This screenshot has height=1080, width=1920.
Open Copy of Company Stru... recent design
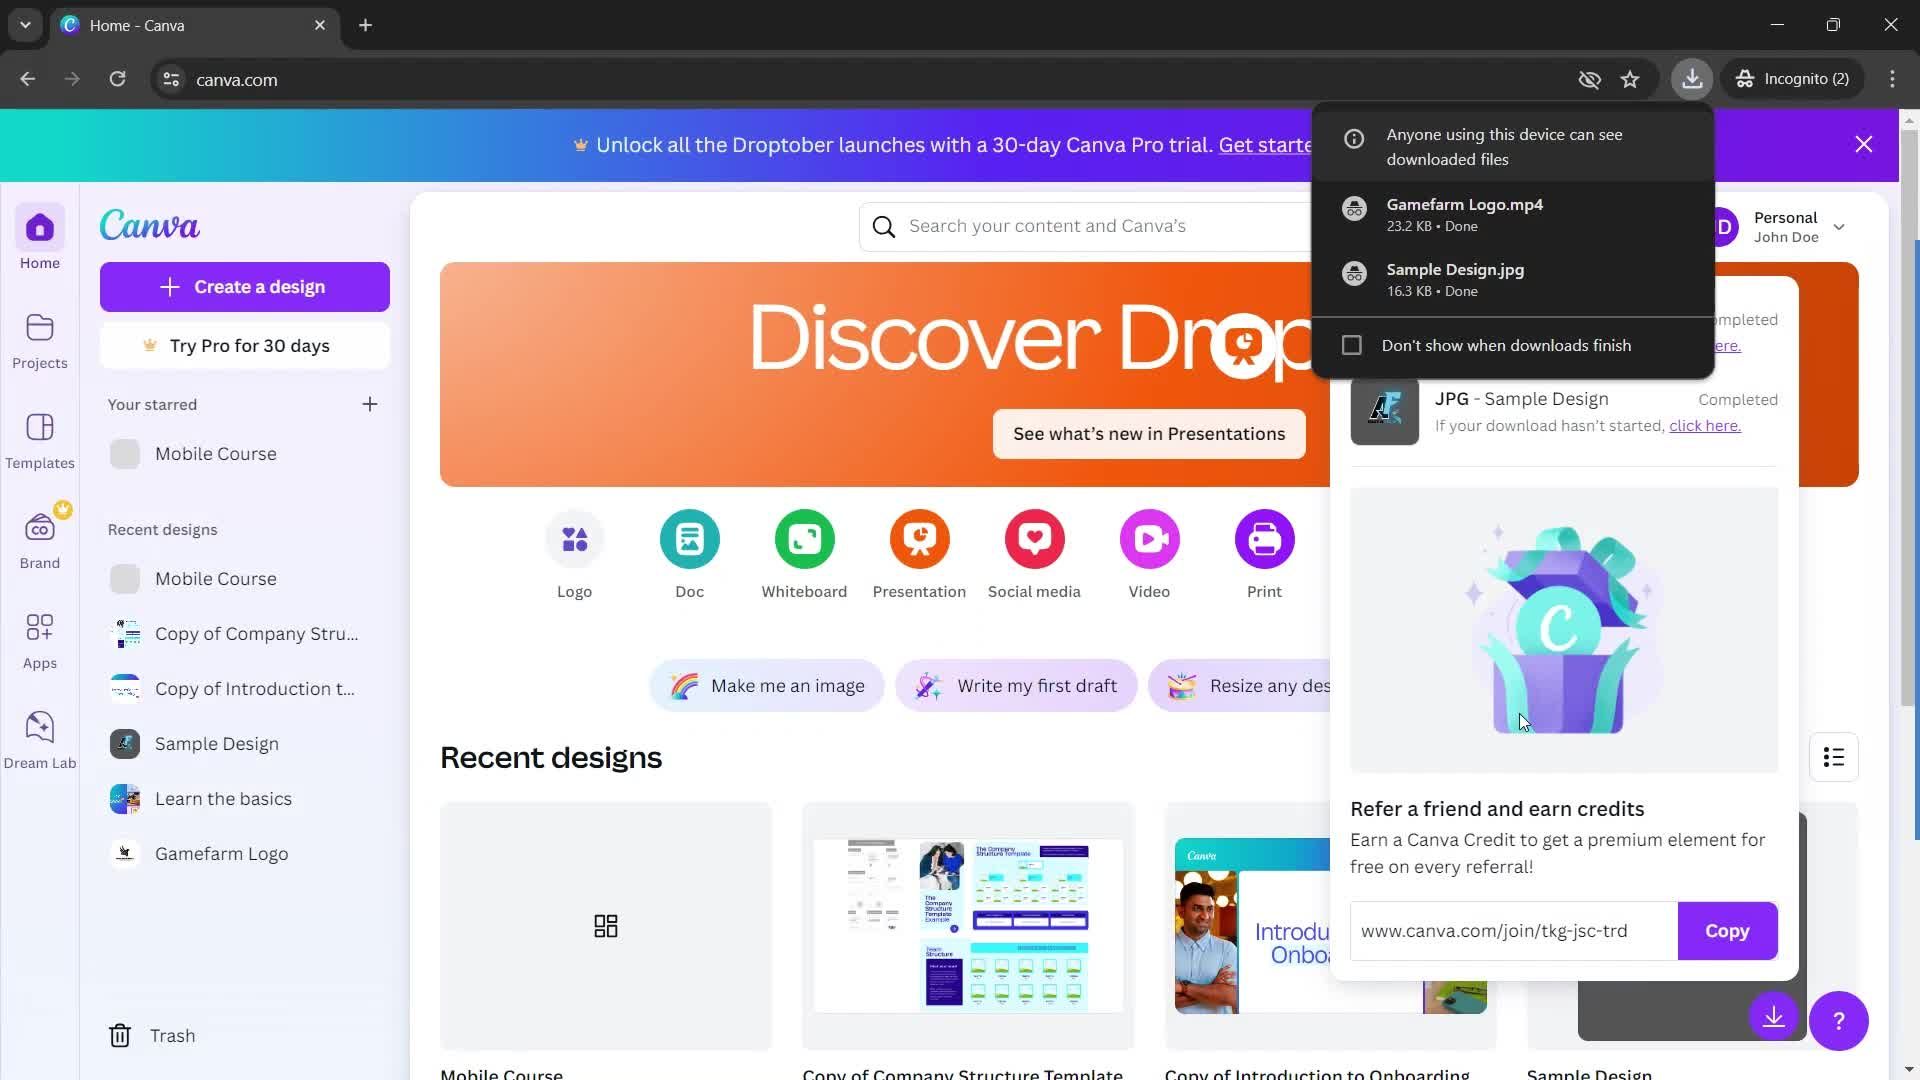tap(245, 634)
